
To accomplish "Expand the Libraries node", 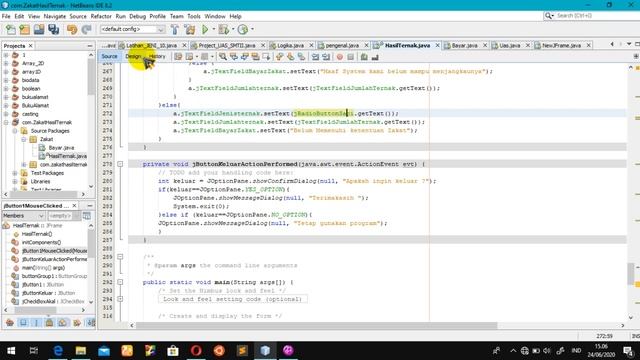I will click(x=15, y=181).
